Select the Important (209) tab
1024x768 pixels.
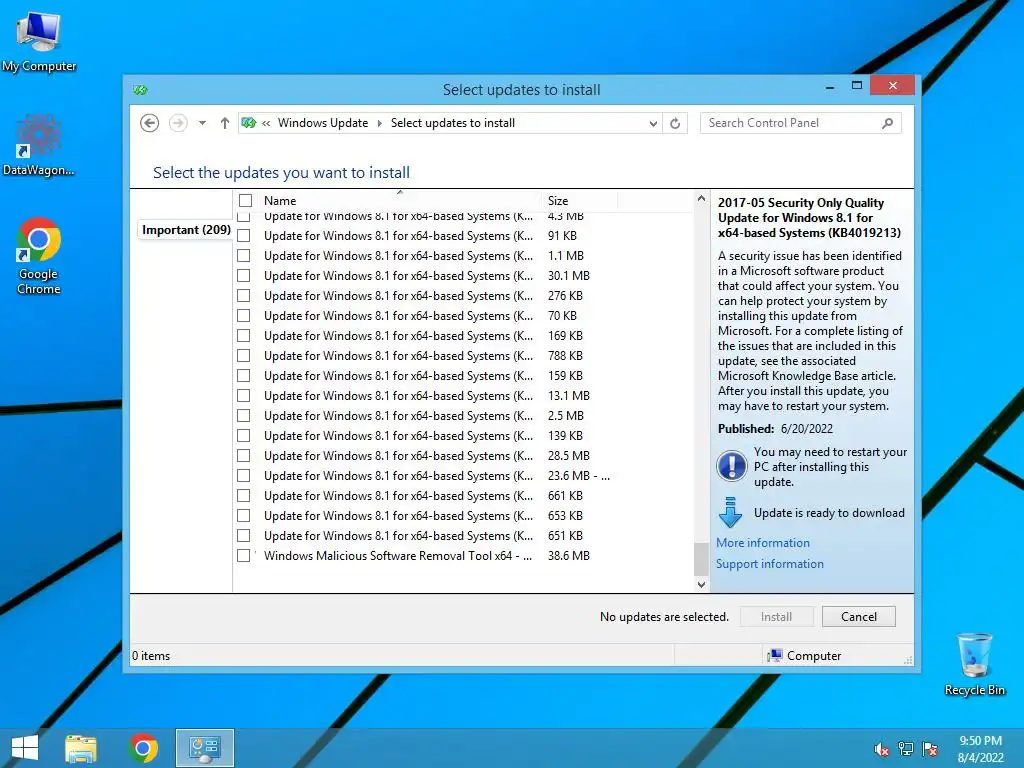point(186,230)
